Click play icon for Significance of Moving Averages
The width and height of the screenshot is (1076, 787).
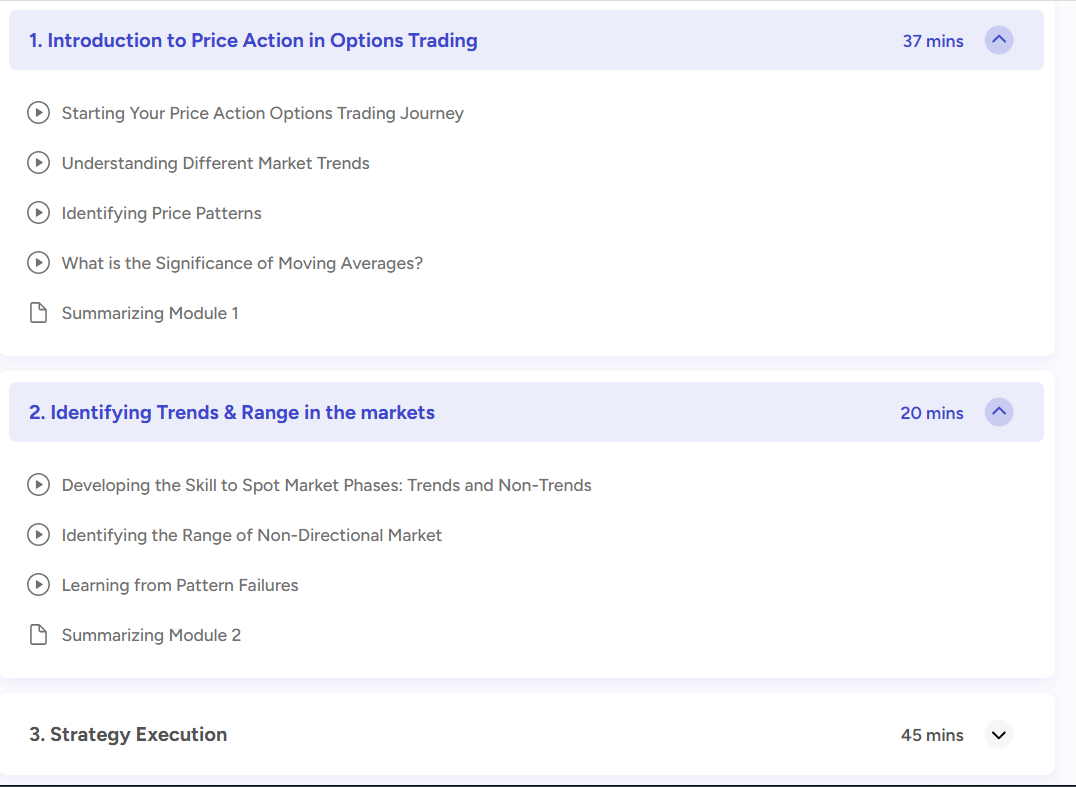[38, 263]
